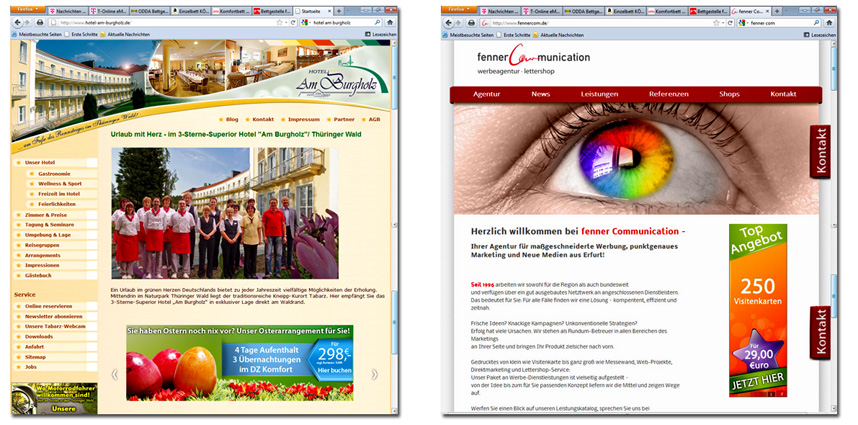Switch to Komfortbett tab in fennercom window
Screen dimensions: 858x425
pyautogui.click(x=666, y=11)
